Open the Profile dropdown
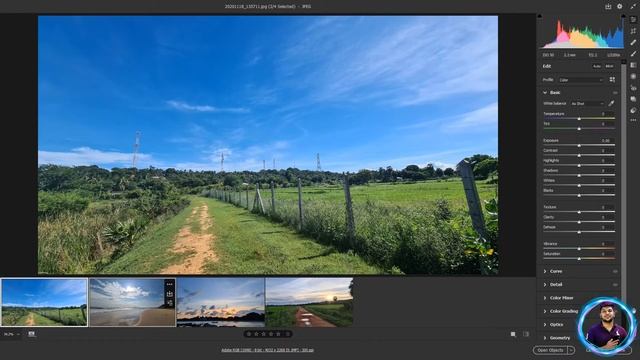 pos(580,80)
